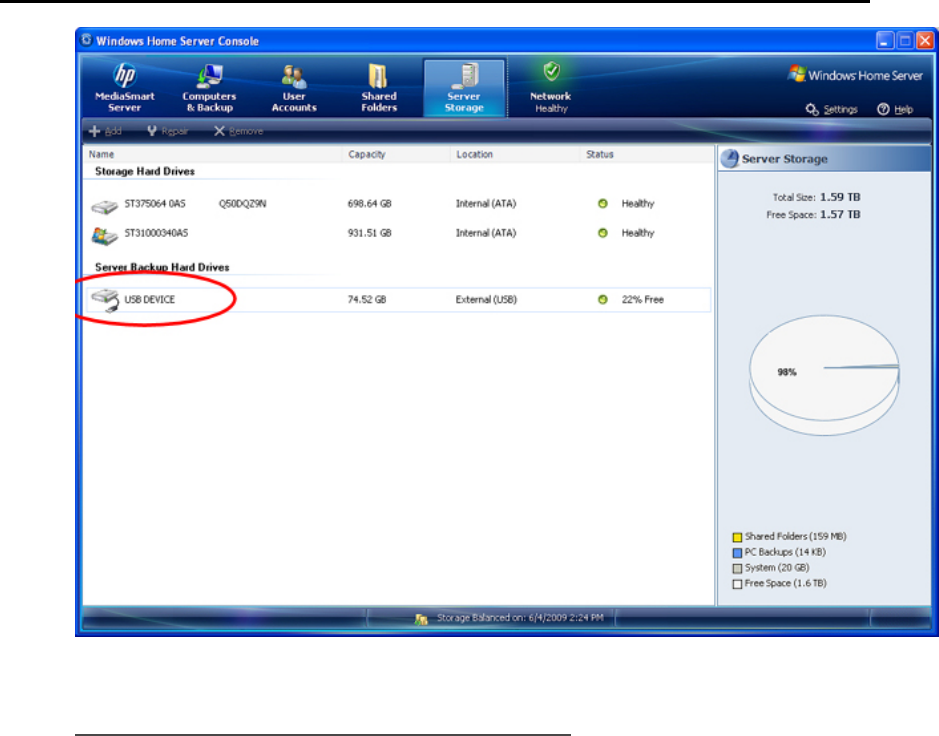This screenshot has height=736, width=939.
Task: Click the plus icon for Add
Action: 94,131
